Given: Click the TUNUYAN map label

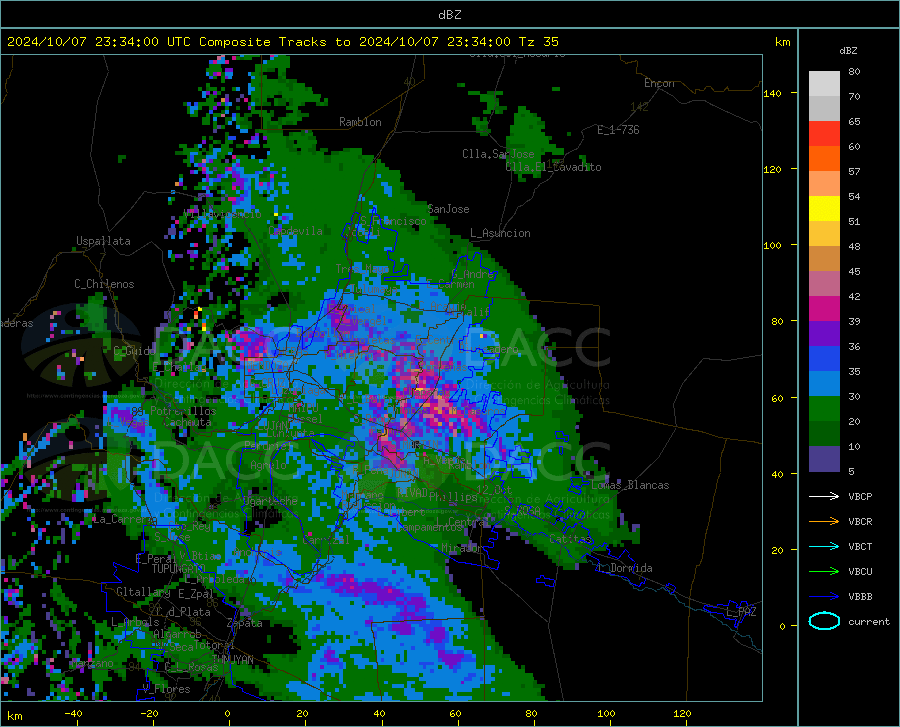Looking at the screenshot, I should click(232, 660).
